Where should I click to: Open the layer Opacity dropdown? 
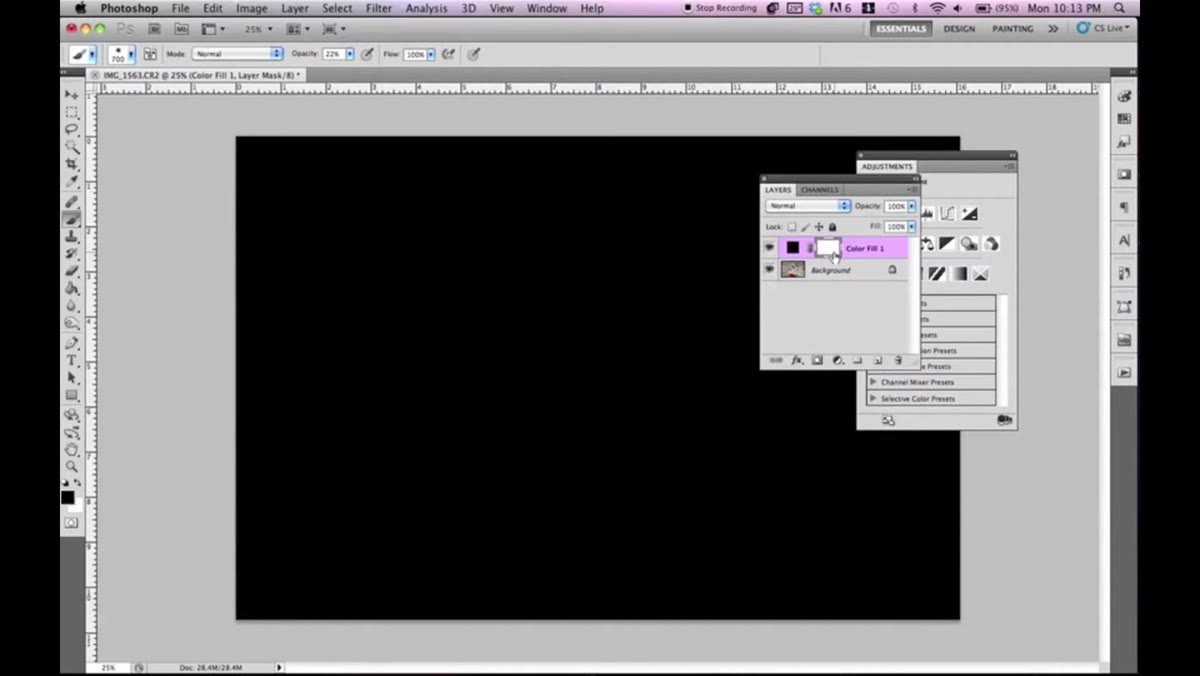pos(911,206)
